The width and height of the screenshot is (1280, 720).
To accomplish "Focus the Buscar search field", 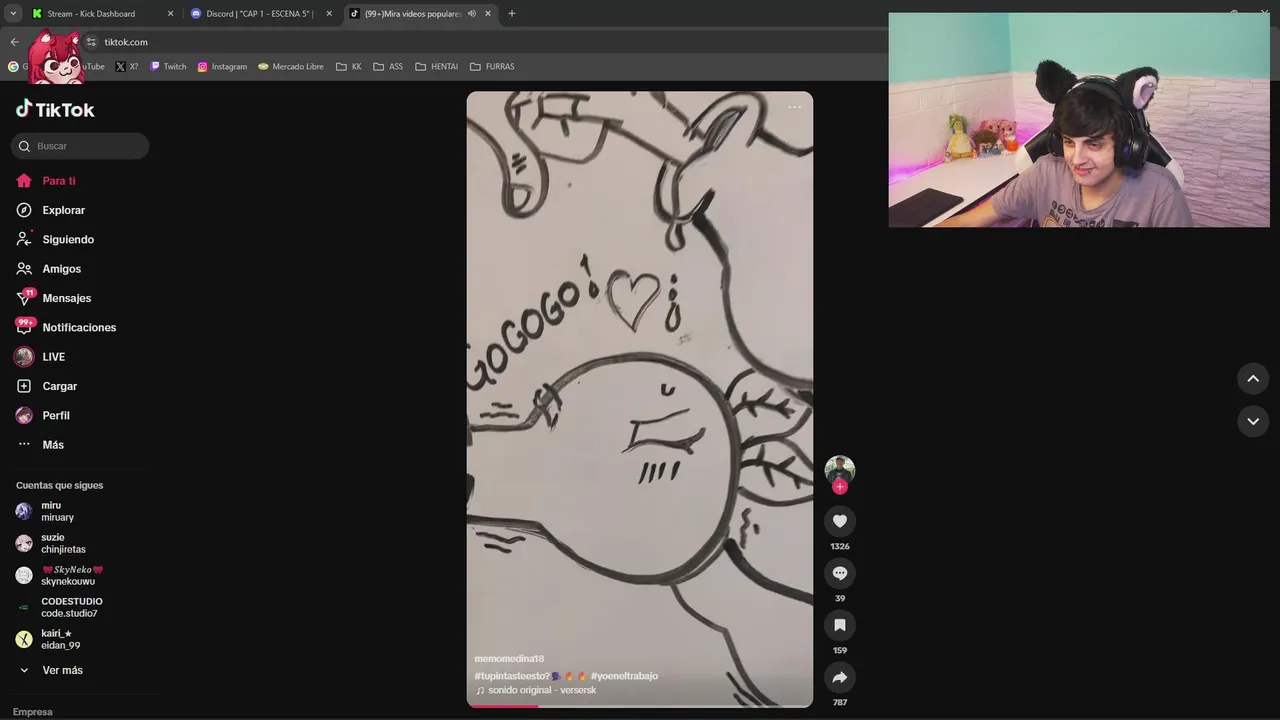I will click(80, 146).
